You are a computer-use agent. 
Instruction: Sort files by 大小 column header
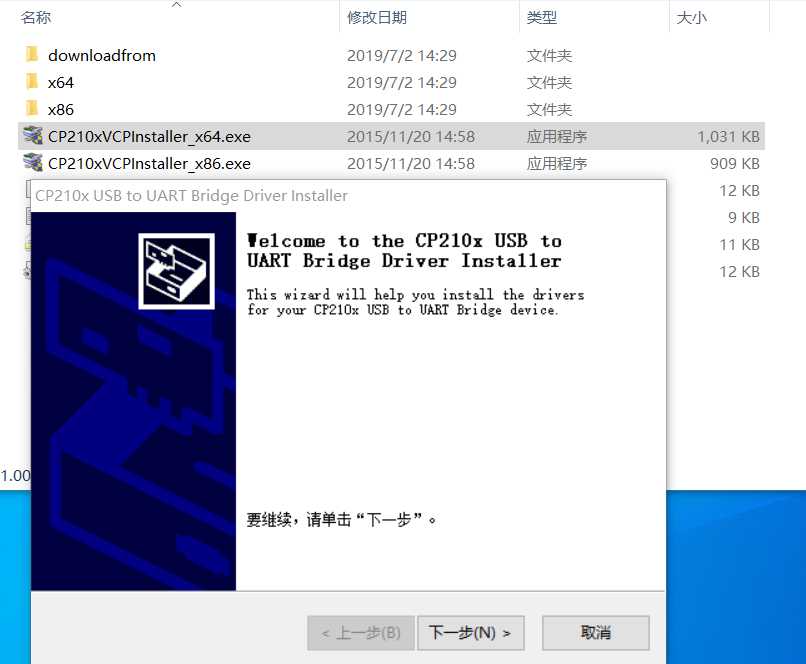coord(691,17)
